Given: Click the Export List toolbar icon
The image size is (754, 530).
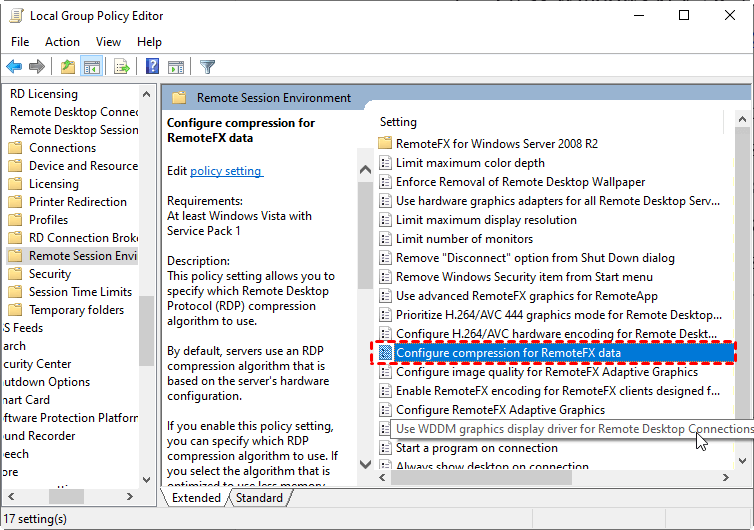Looking at the screenshot, I should pos(121,67).
